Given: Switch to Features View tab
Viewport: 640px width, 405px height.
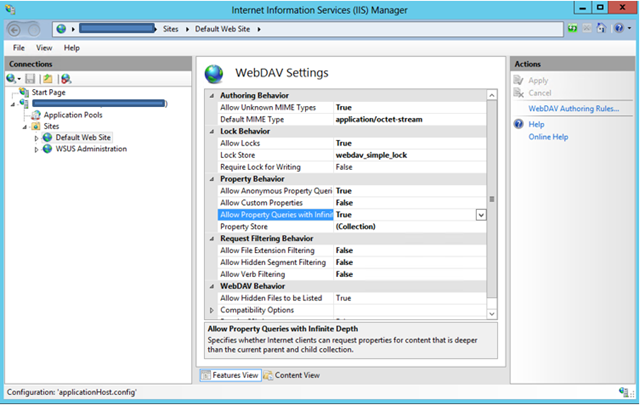Looking at the screenshot, I should coord(231,375).
